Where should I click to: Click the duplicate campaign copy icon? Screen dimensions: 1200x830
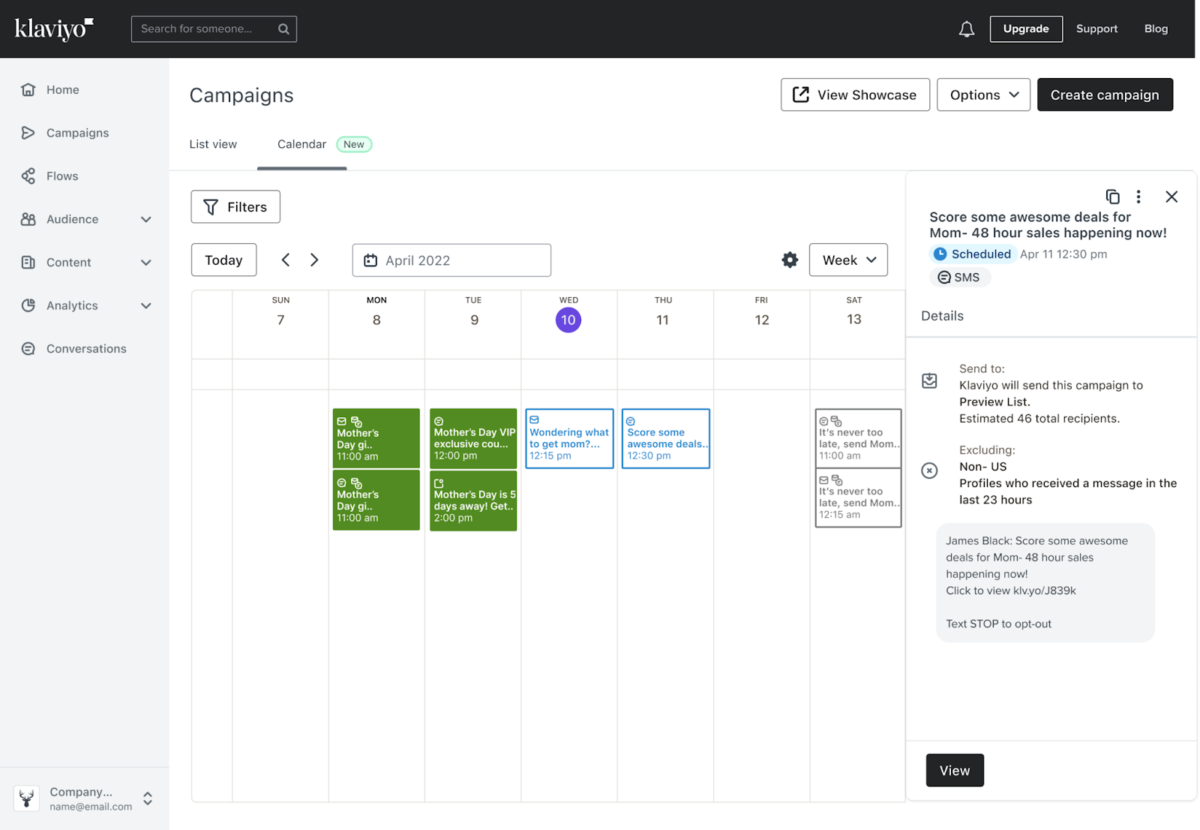coord(1113,197)
